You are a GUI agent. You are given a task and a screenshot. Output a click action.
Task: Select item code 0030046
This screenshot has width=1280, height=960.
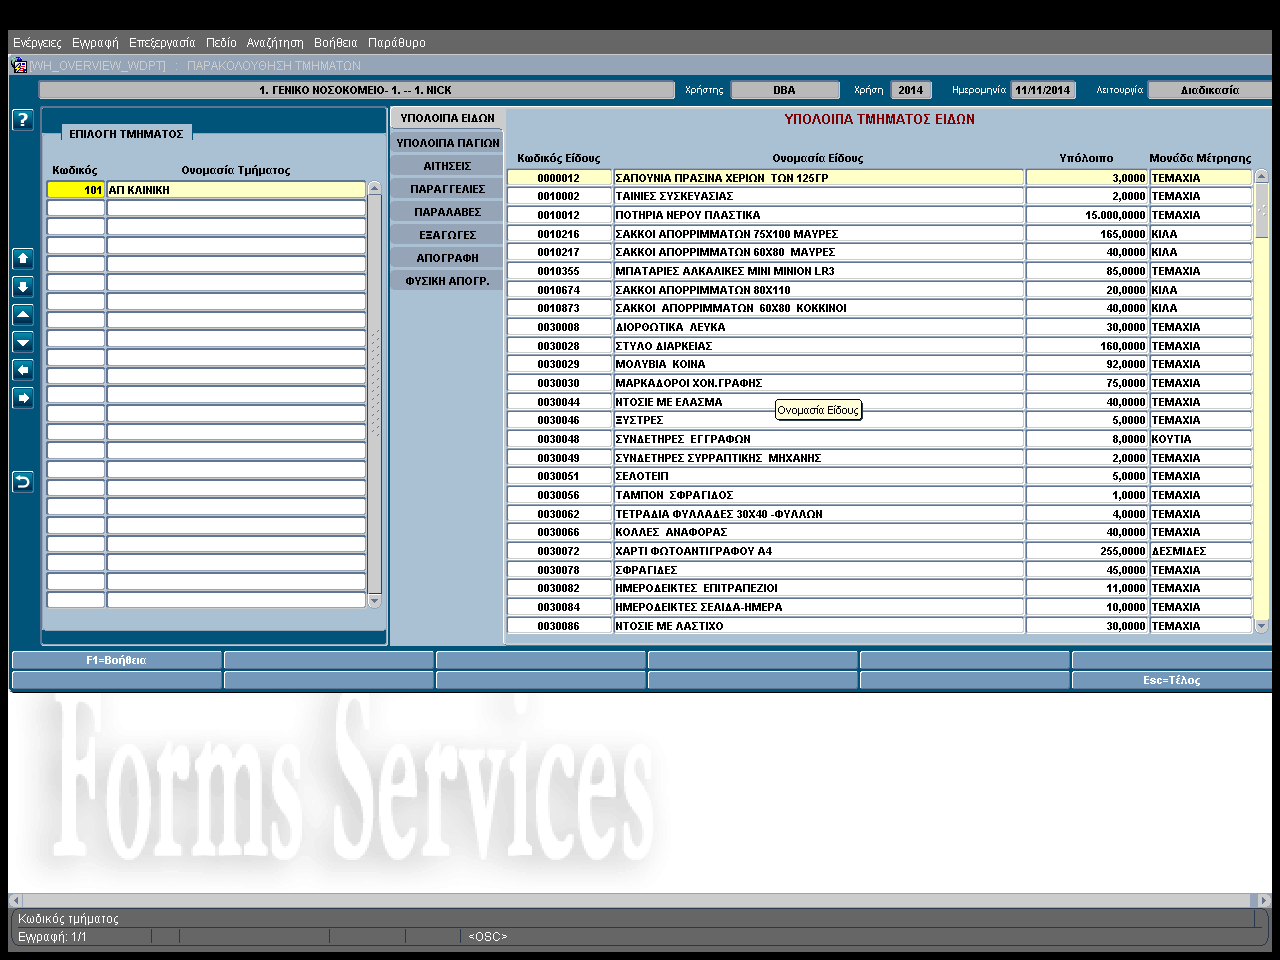(559, 420)
